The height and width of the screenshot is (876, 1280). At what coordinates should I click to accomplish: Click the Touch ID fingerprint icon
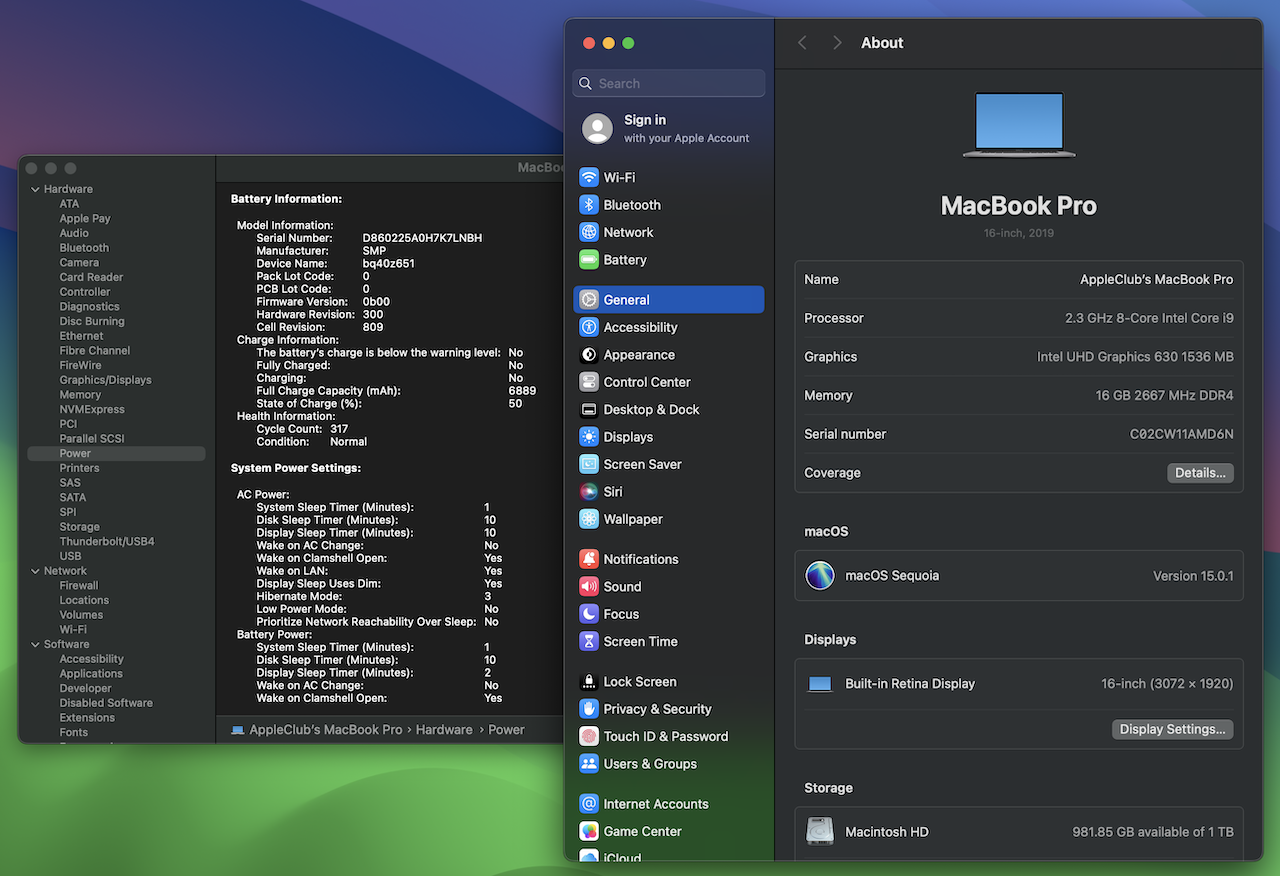click(x=589, y=737)
